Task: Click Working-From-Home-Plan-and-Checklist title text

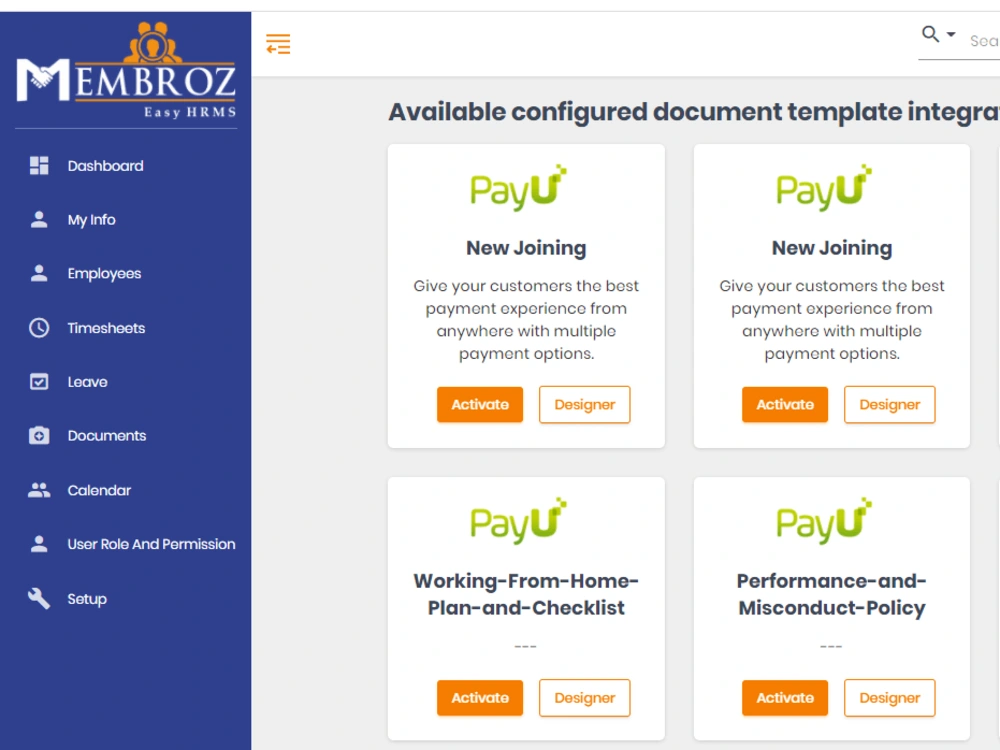Action: tap(526, 594)
